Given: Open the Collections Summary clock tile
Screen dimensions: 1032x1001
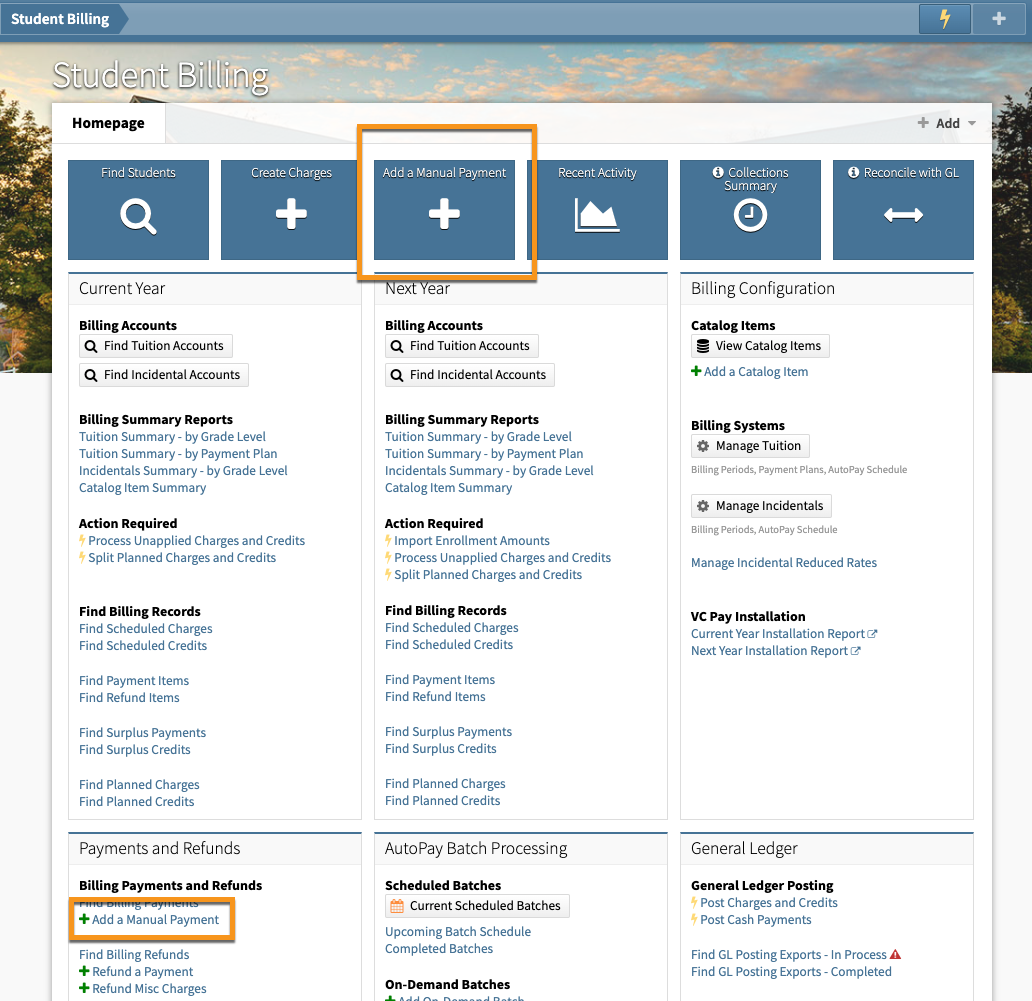Looking at the screenshot, I should [x=750, y=210].
